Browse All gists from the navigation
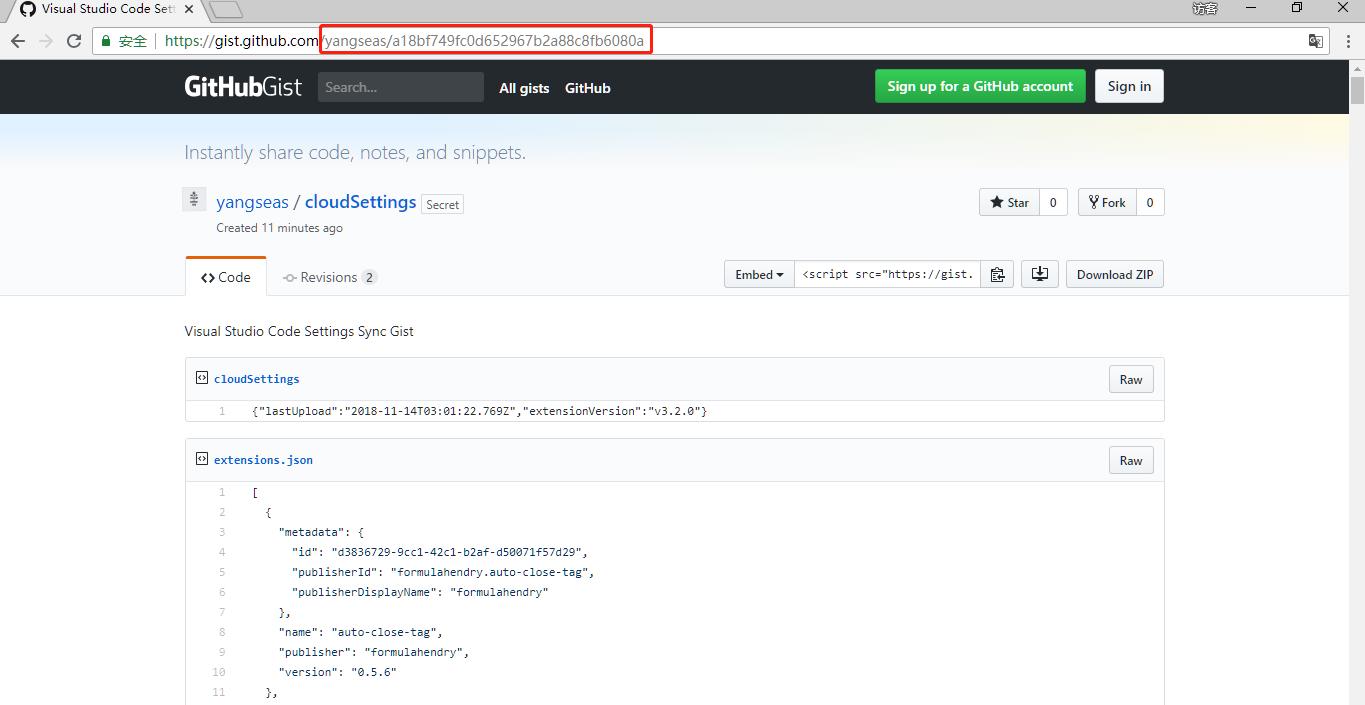The image size is (1365, 705). (524, 88)
